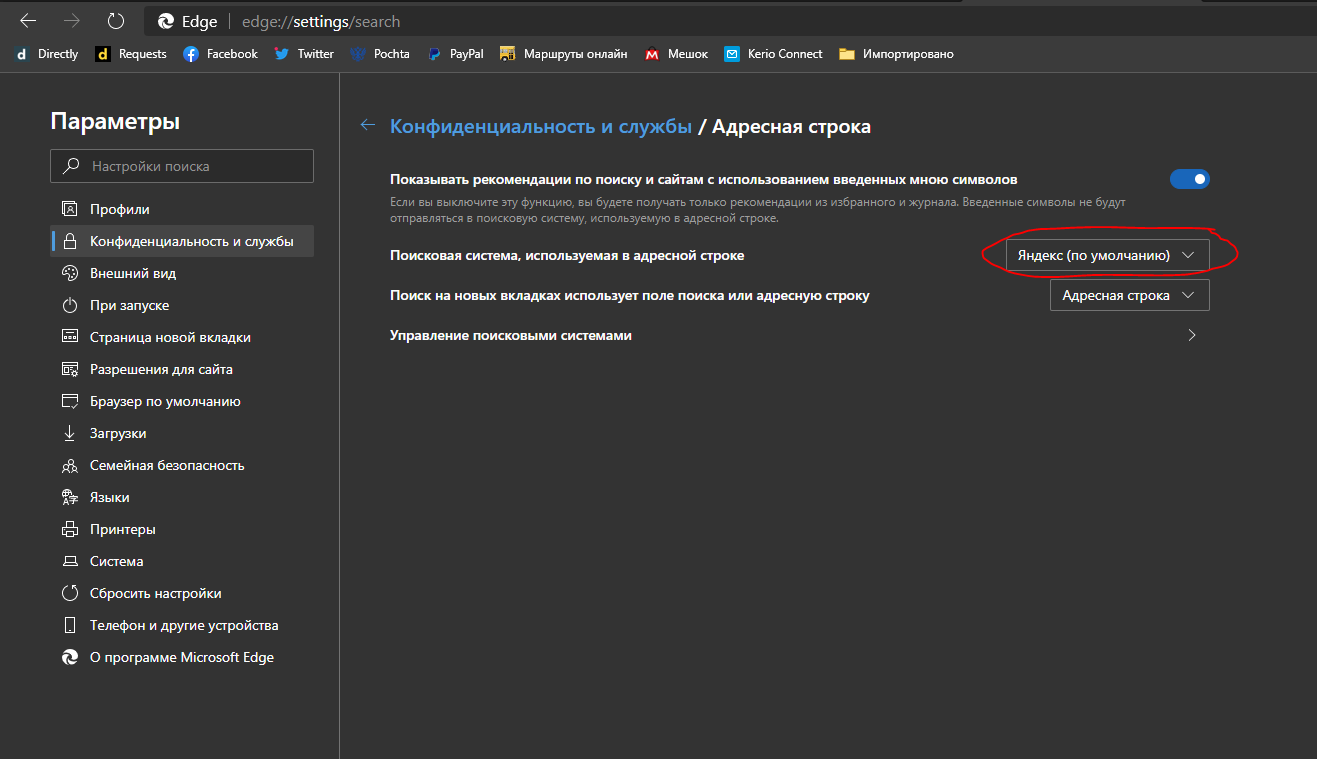
Task: Open Сбросить настройки section
Action: coord(181,593)
